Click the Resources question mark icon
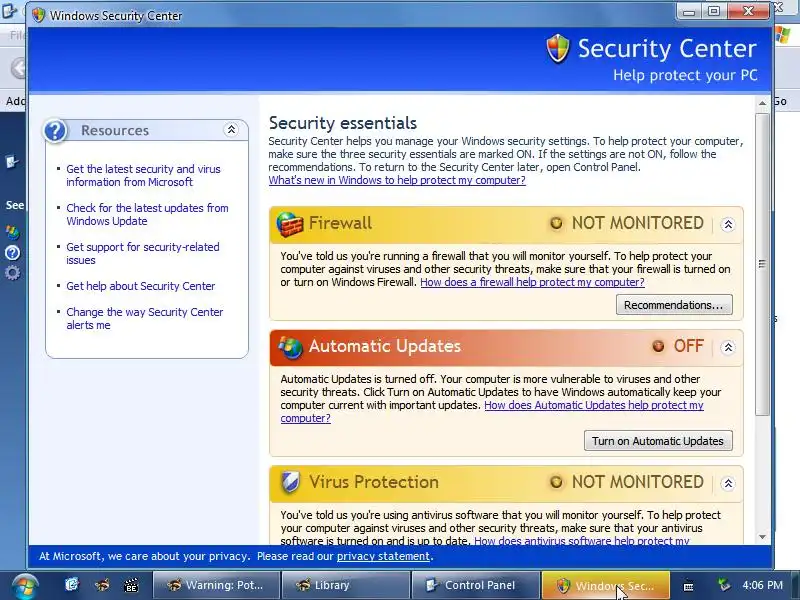The height and width of the screenshot is (600, 800). tap(55, 131)
